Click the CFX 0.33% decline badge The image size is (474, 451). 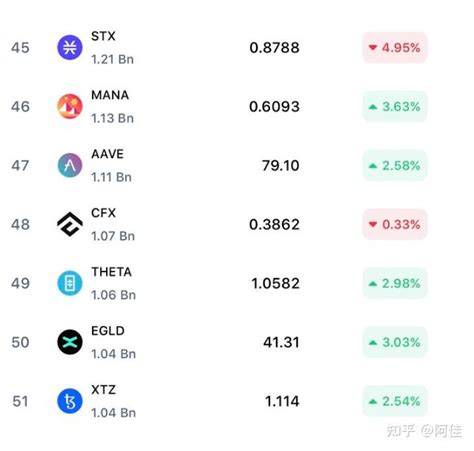[x=395, y=224]
